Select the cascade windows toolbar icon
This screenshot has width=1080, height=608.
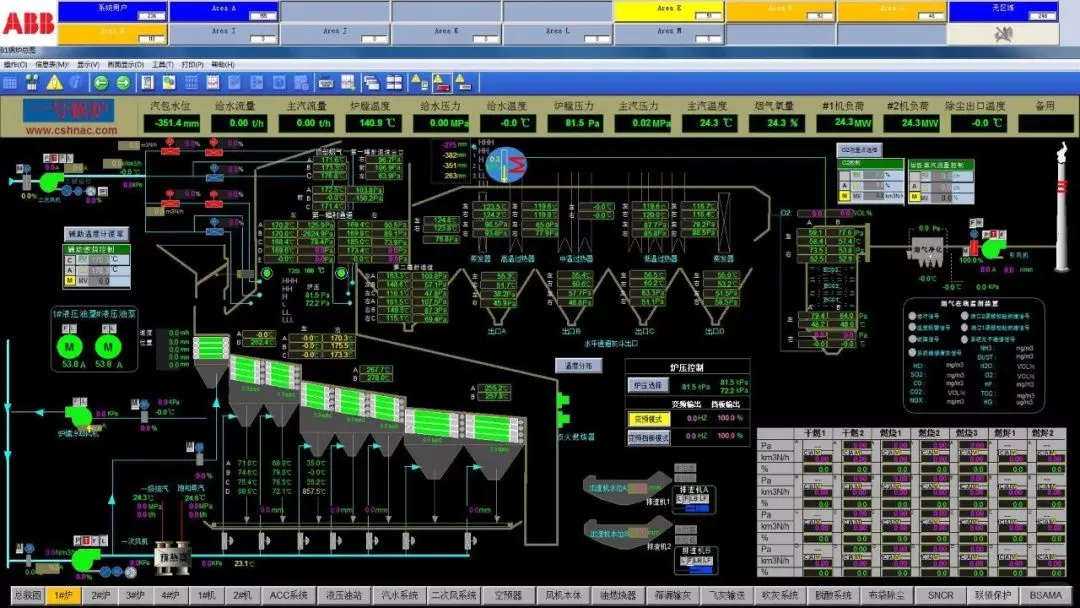[372, 83]
